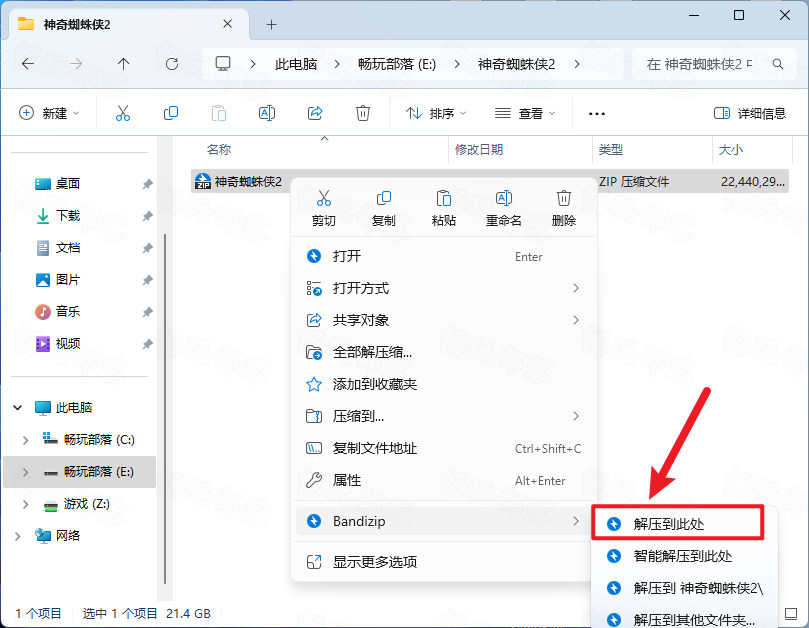The height and width of the screenshot is (628, 809).
Task: Open 下载 in the sidebar
Action: pyautogui.click(x=68, y=216)
